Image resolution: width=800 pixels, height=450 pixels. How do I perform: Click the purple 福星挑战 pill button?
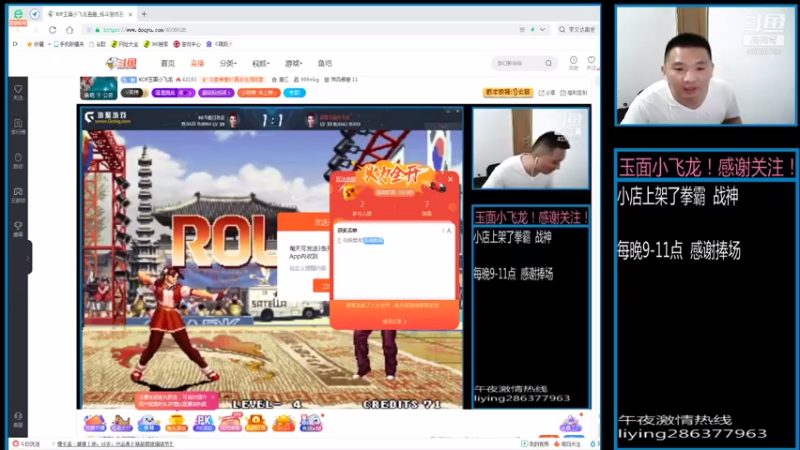coord(173,93)
